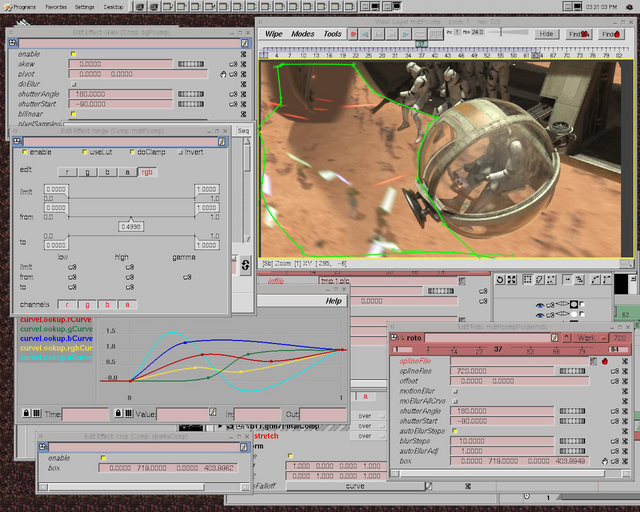The width and height of the screenshot is (640, 512).
Task: Open the first 'over' dropdown
Action: pyautogui.click(x=367, y=415)
